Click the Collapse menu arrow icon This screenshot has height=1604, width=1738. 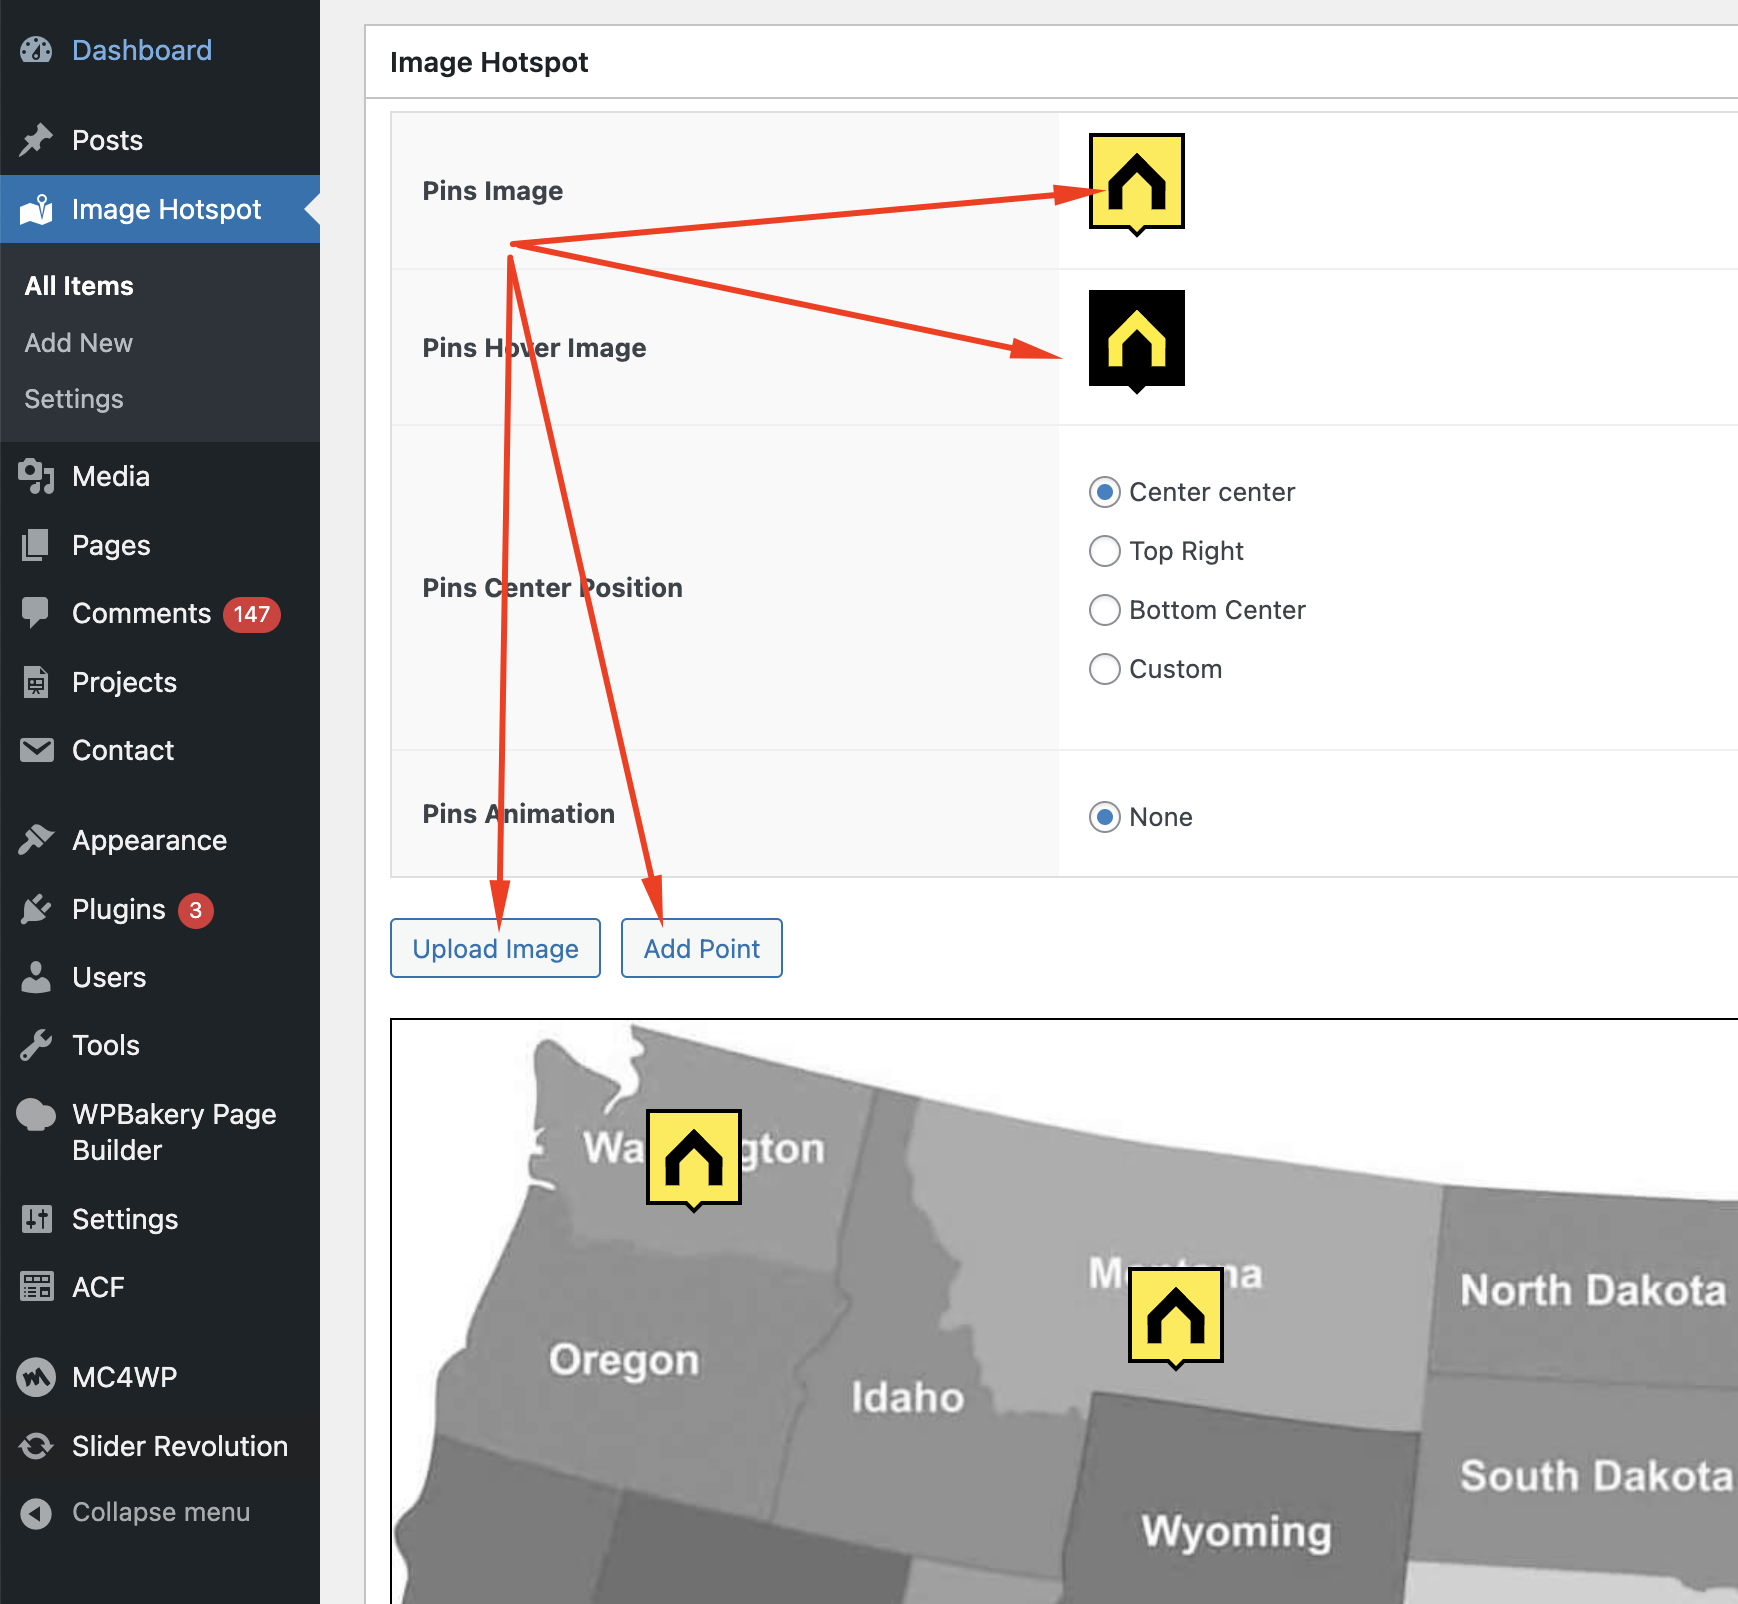click(x=36, y=1513)
